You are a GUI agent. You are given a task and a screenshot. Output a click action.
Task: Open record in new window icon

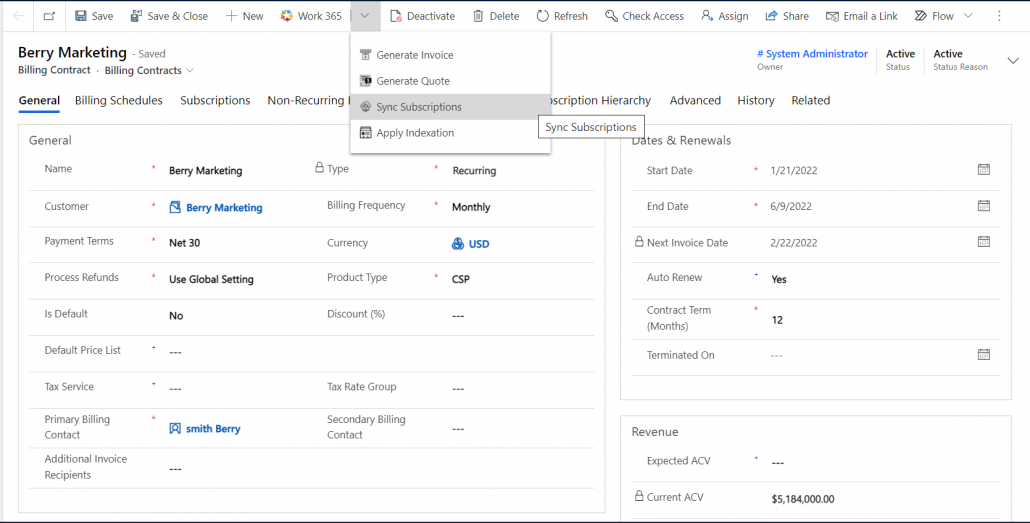click(x=49, y=16)
